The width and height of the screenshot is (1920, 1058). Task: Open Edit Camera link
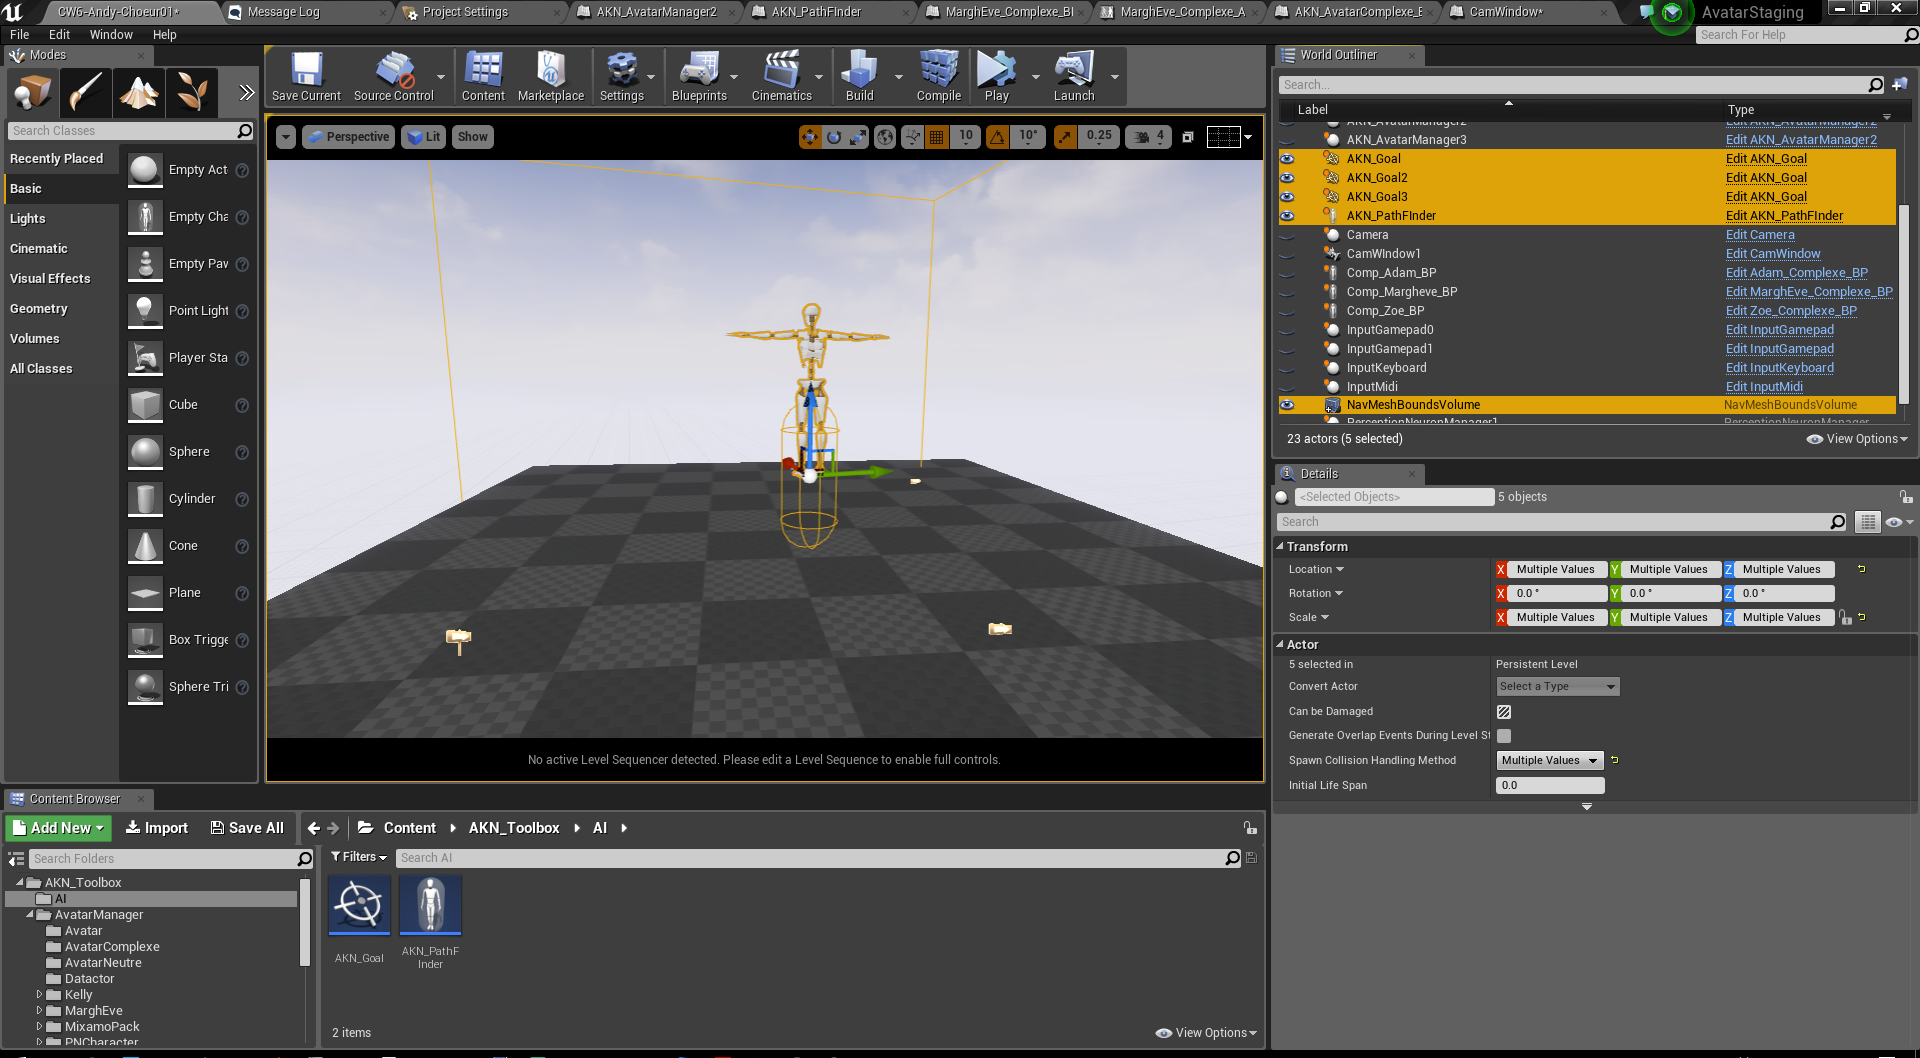click(x=1760, y=235)
